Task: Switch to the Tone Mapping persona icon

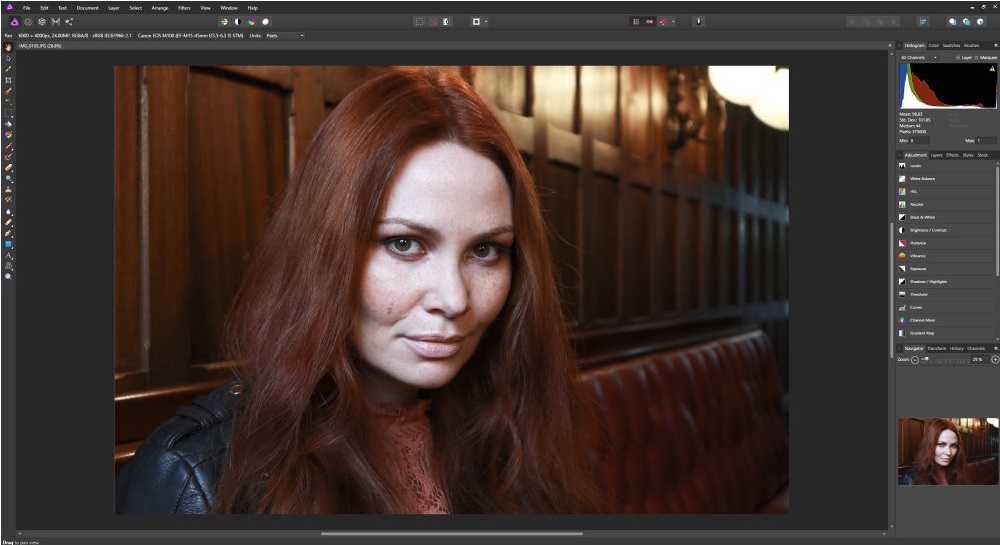Action: (55, 22)
